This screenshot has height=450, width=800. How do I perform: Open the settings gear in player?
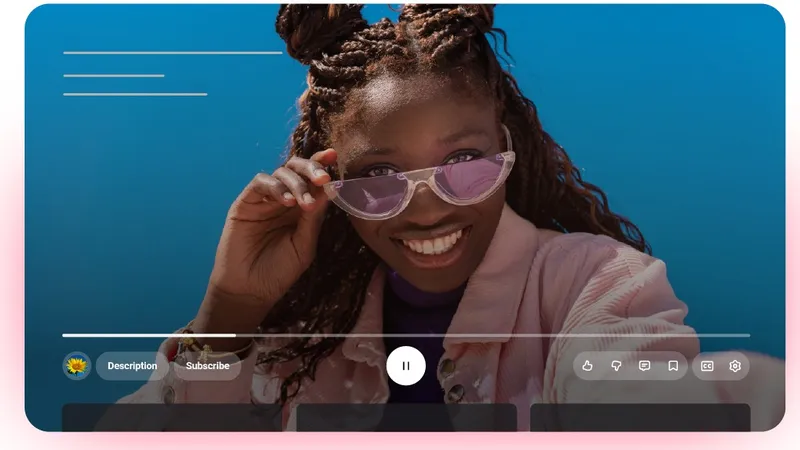click(x=735, y=366)
